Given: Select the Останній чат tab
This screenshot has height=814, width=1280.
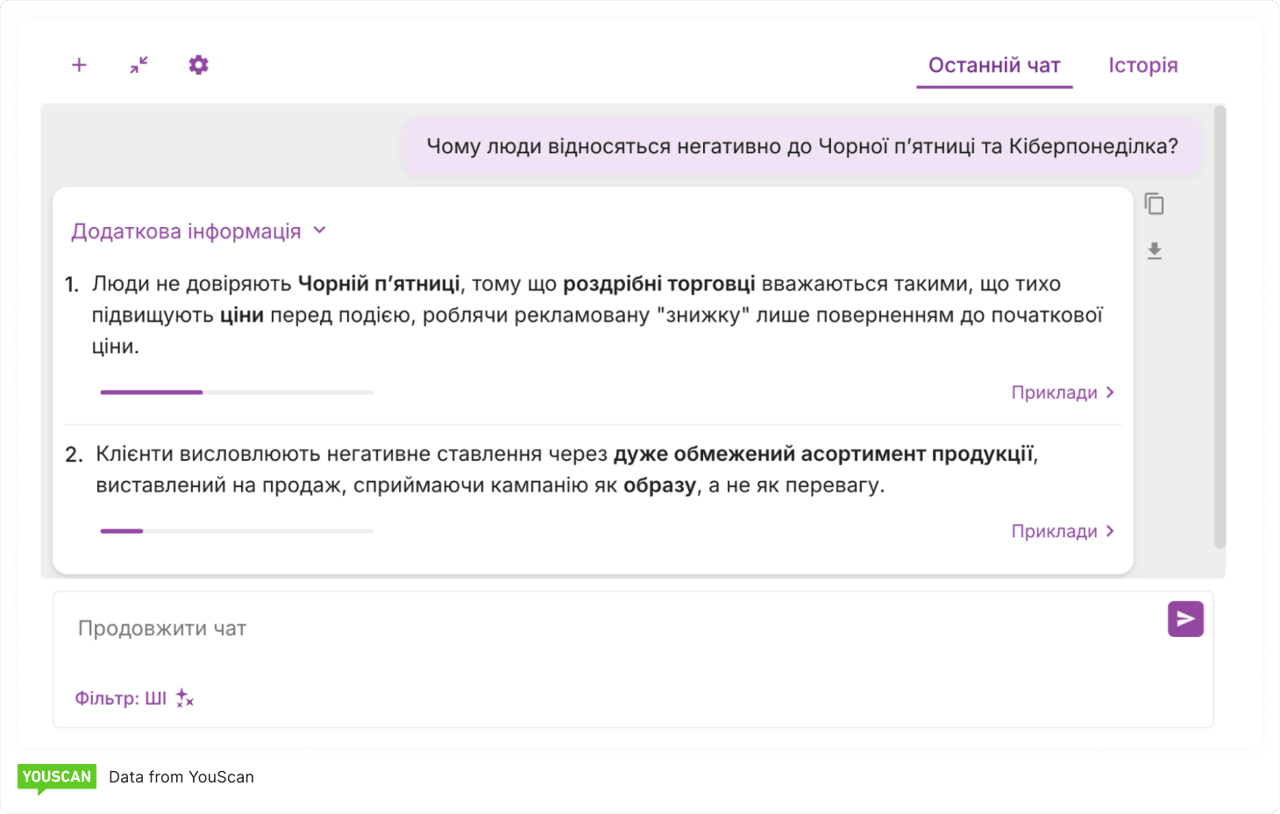Looking at the screenshot, I should pos(994,64).
